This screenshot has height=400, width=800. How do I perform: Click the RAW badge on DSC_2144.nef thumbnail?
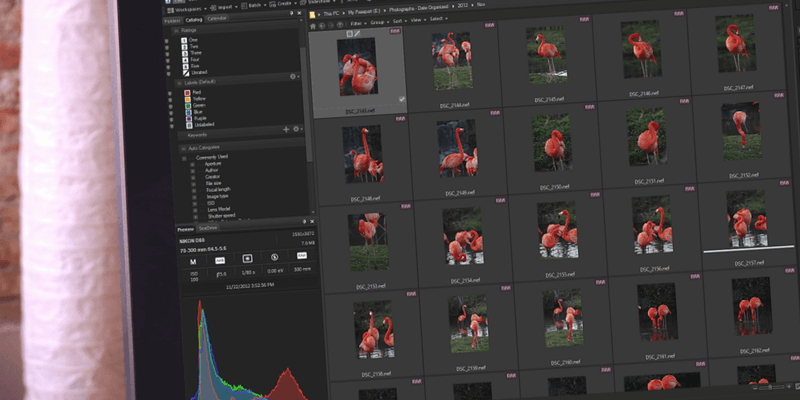[x=489, y=25]
